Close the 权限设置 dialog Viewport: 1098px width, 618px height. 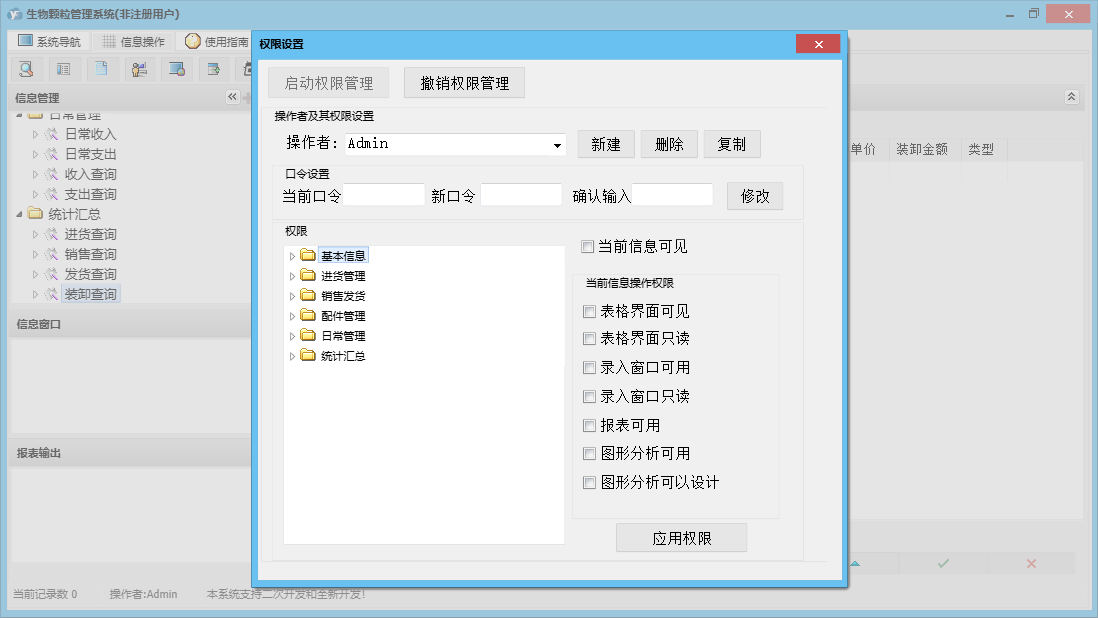pyautogui.click(x=818, y=44)
